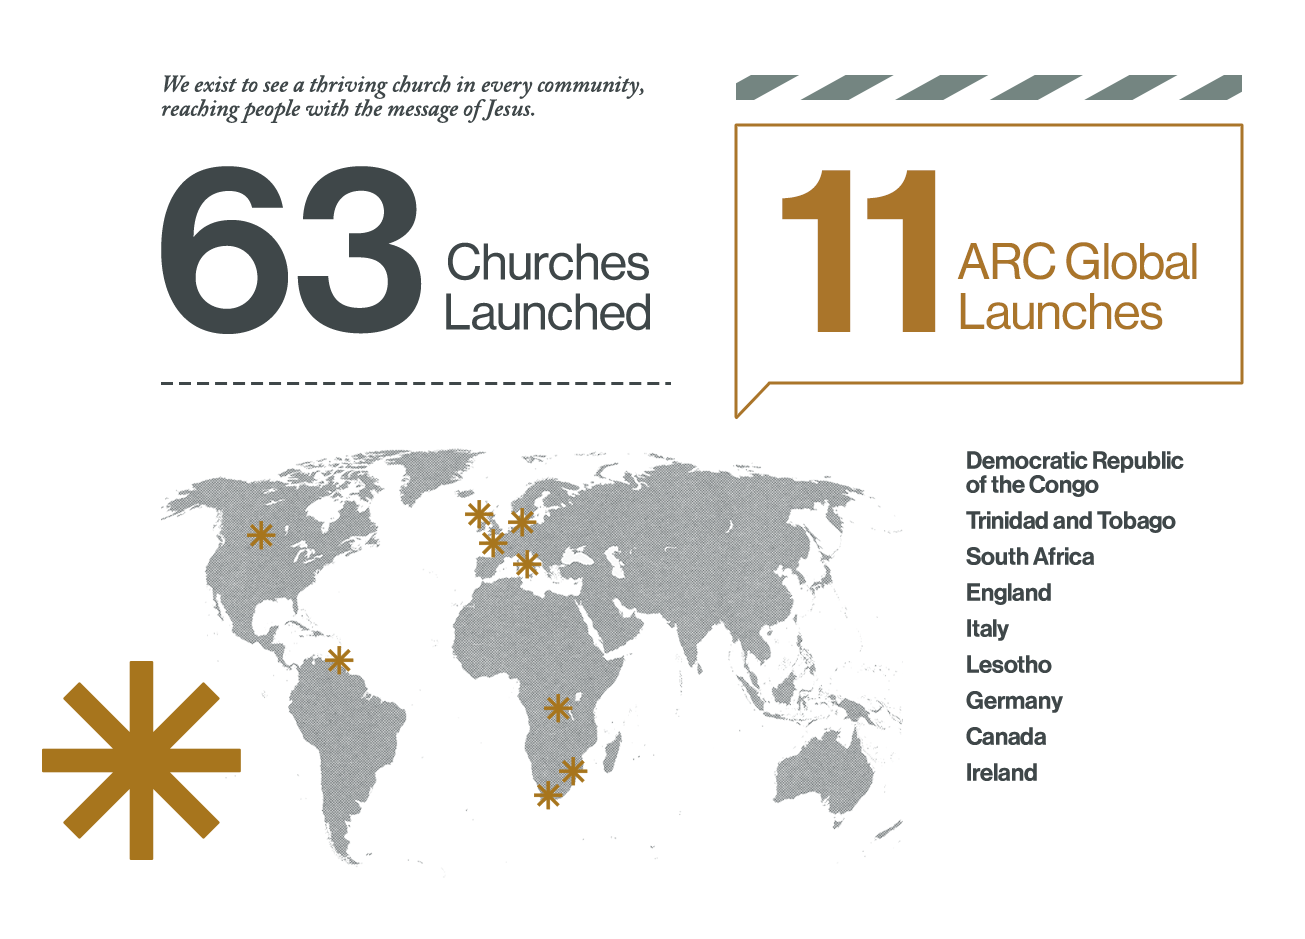Viewport: 1305px width, 939px height.
Task: Click the asterisk marker over Canada
Action: 261,535
